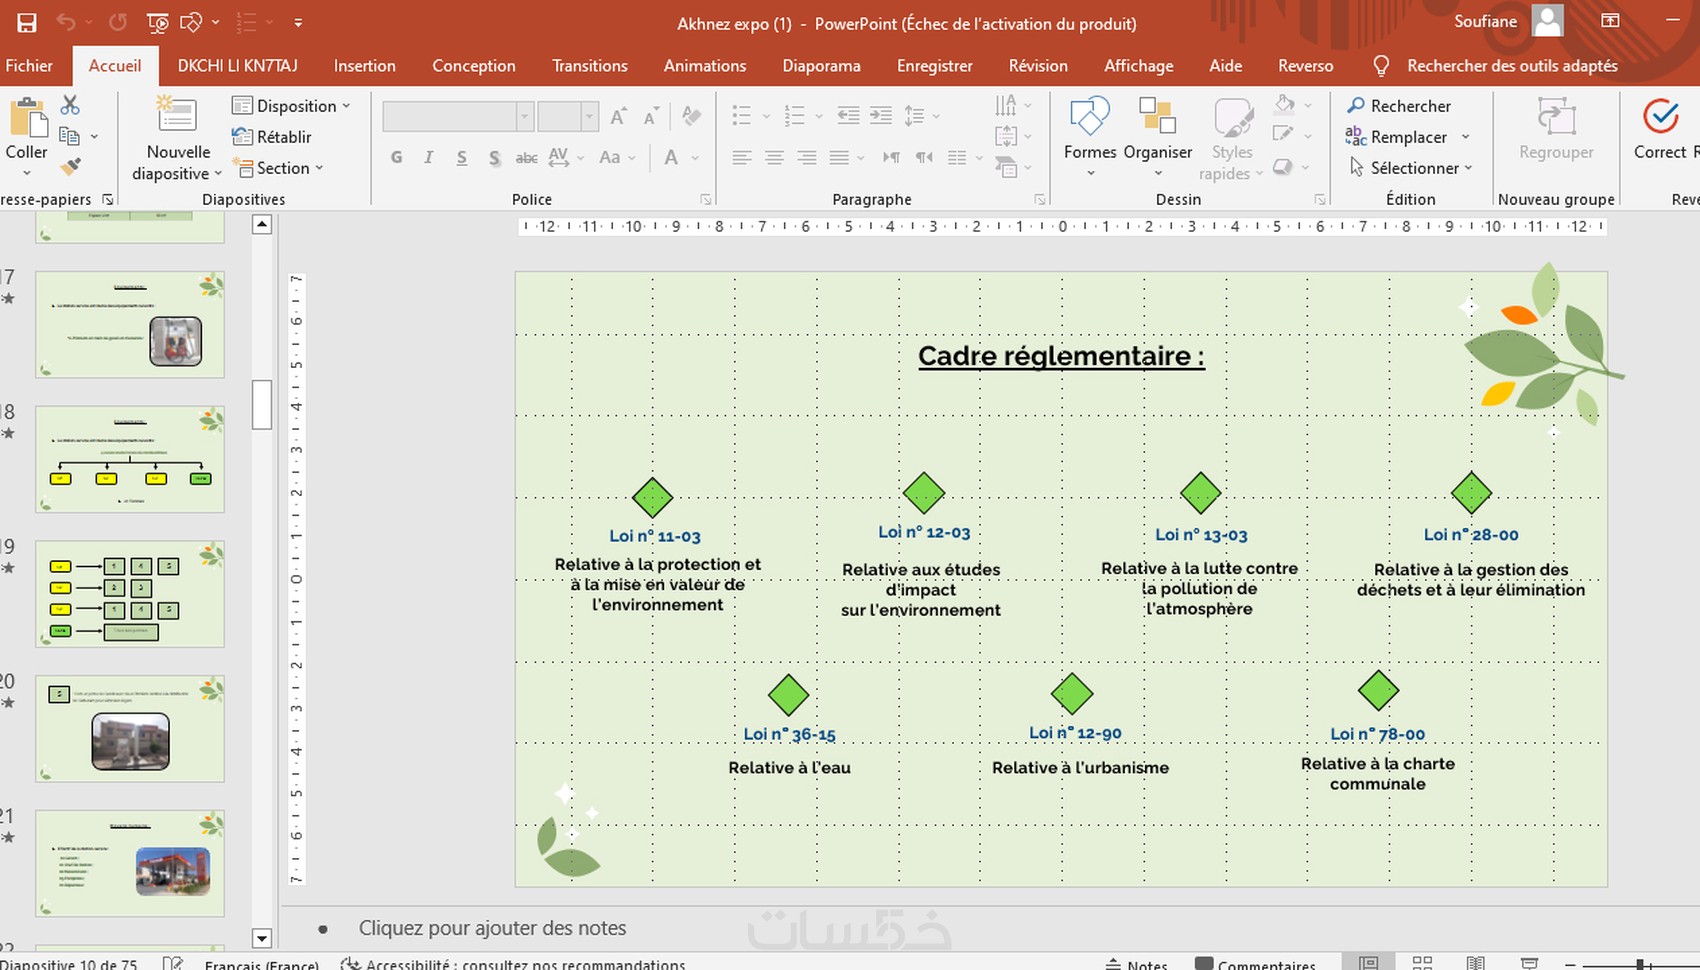Align text to the right

[807, 157]
